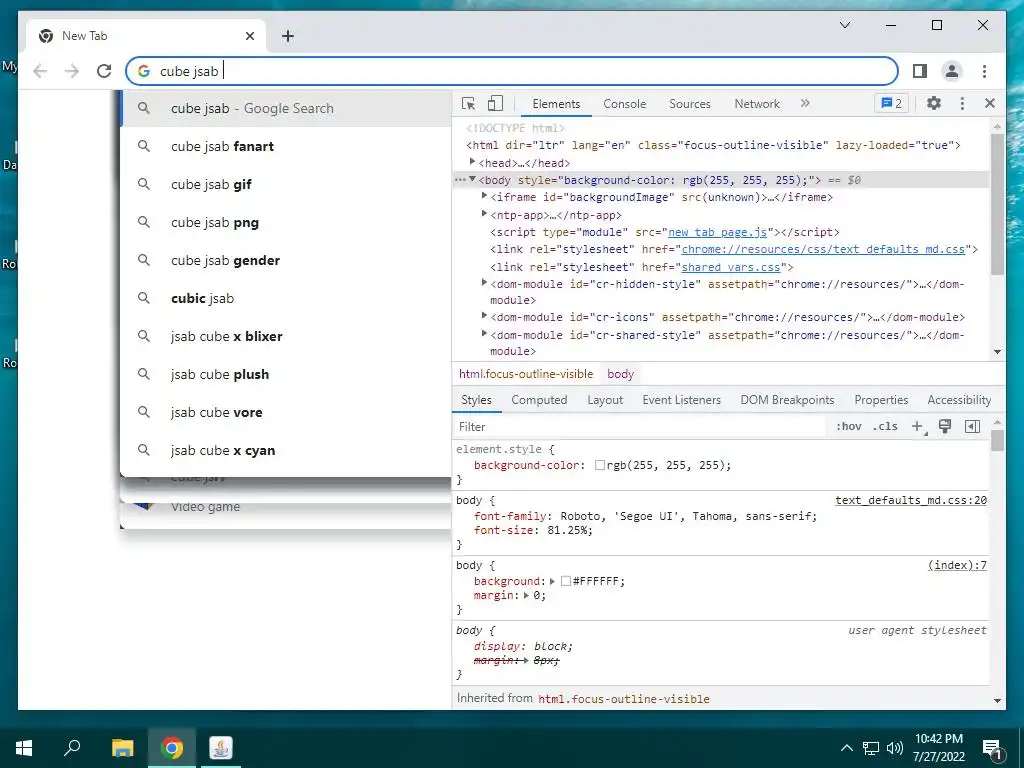The height and width of the screenshot is (768, 1024).
Task: Open DevTools settings gear
Action: (934, 103)
